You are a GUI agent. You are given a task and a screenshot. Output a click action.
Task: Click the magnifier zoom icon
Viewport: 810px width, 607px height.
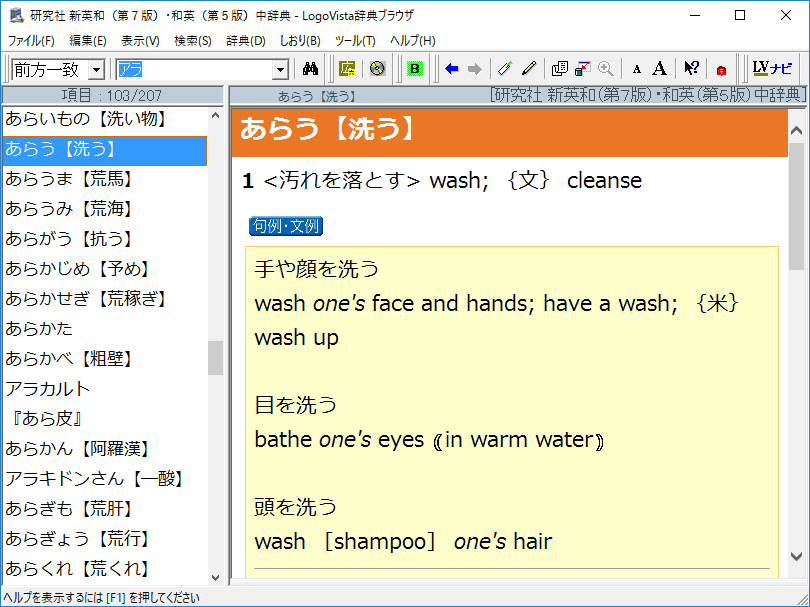(605, 69)
